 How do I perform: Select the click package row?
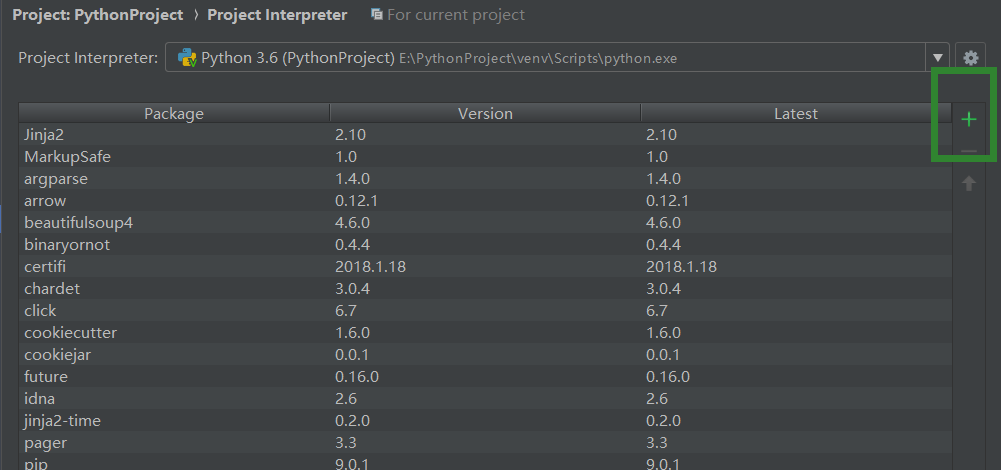[x=485, y=311]
